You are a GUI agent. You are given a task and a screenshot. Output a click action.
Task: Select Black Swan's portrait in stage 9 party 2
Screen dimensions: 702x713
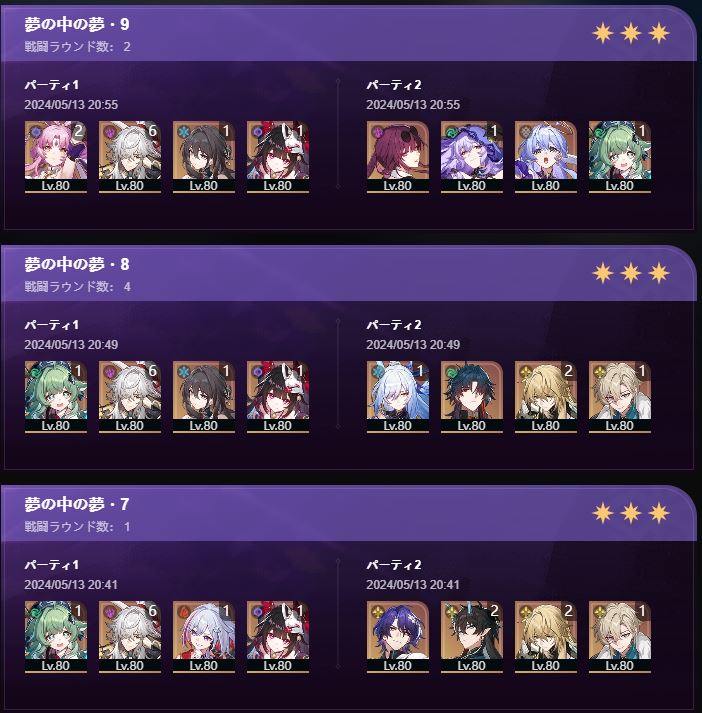[471, 157]
